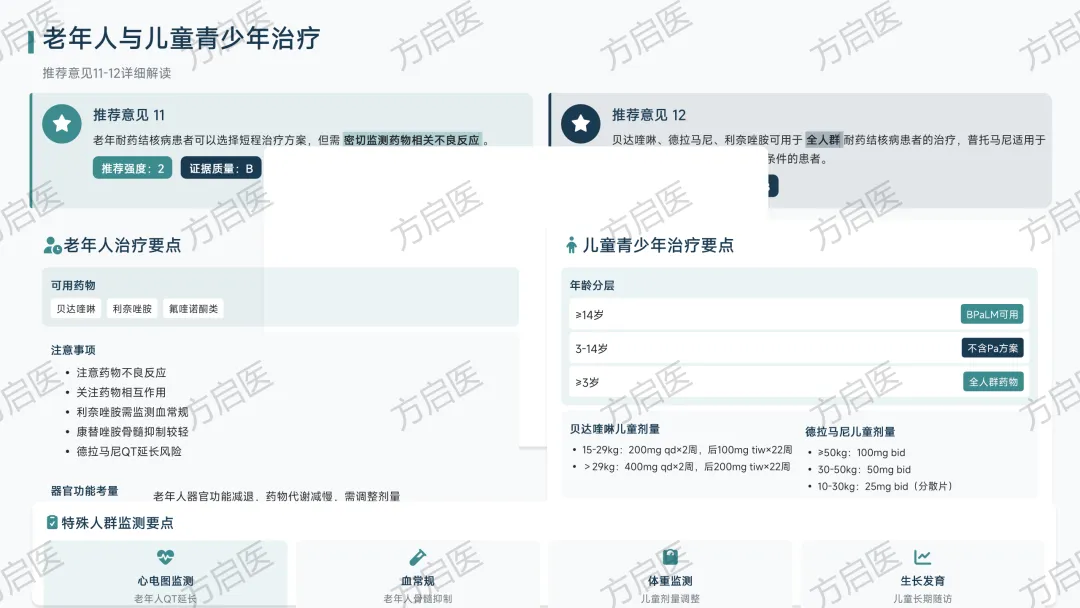Click the star icon beside 推荐意见 12
The image size is (1080, 608).
pos(581,124)
